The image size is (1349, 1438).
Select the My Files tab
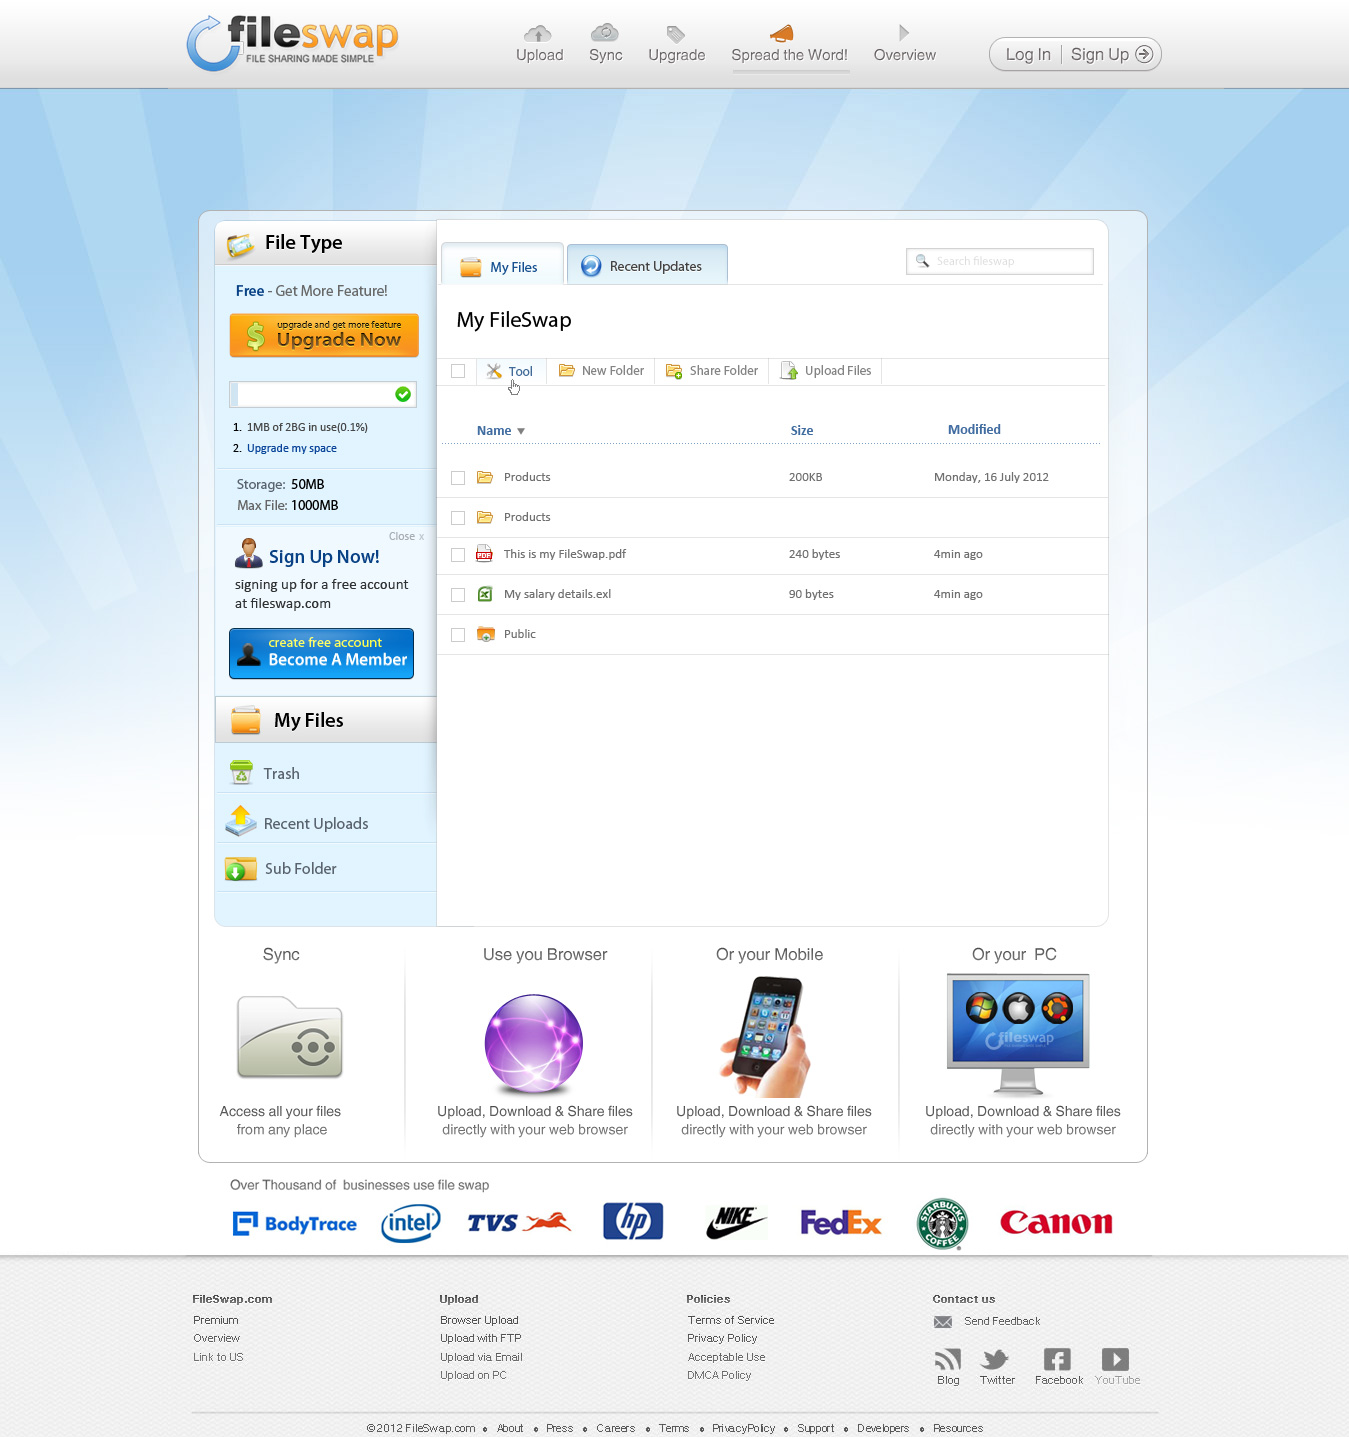pyautogui.click(x=502, y=267)
